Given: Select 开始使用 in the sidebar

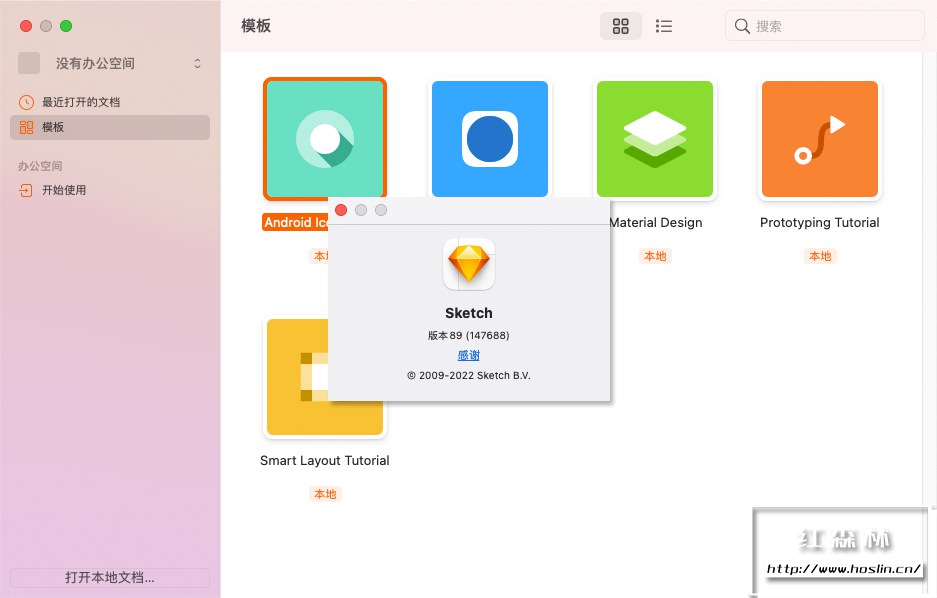Looking at the screenshot, I should pyautogui.click(x=110, y=190).
